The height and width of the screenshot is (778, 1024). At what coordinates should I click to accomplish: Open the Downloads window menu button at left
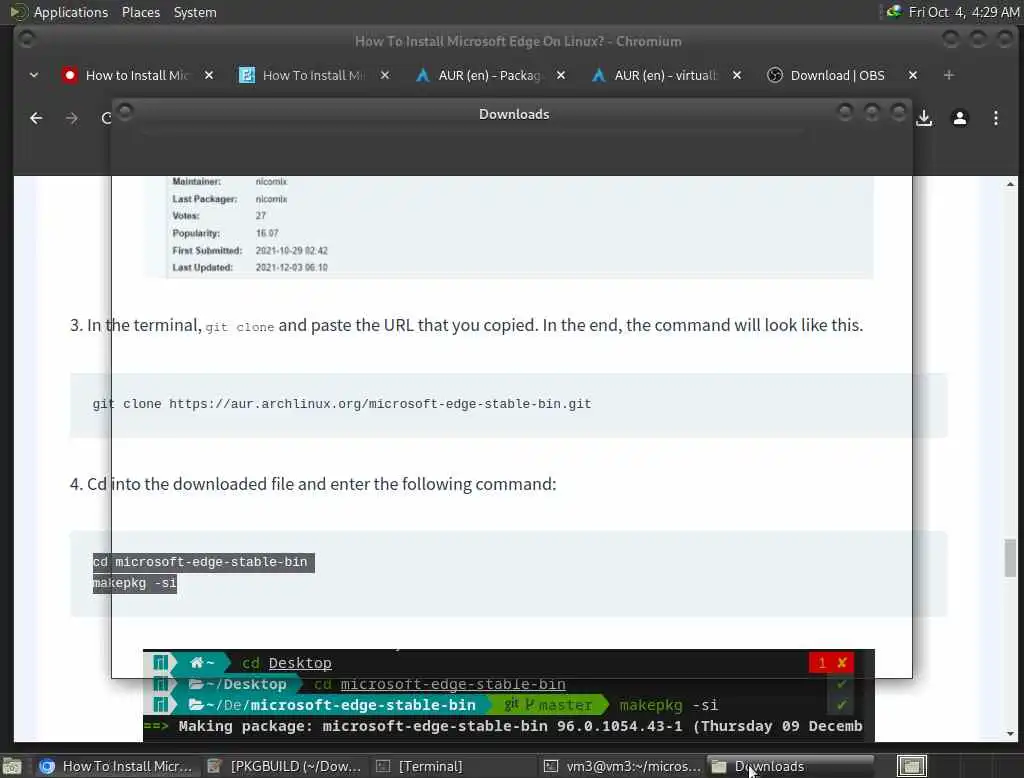pyautogui.click(x=125, y=112)
